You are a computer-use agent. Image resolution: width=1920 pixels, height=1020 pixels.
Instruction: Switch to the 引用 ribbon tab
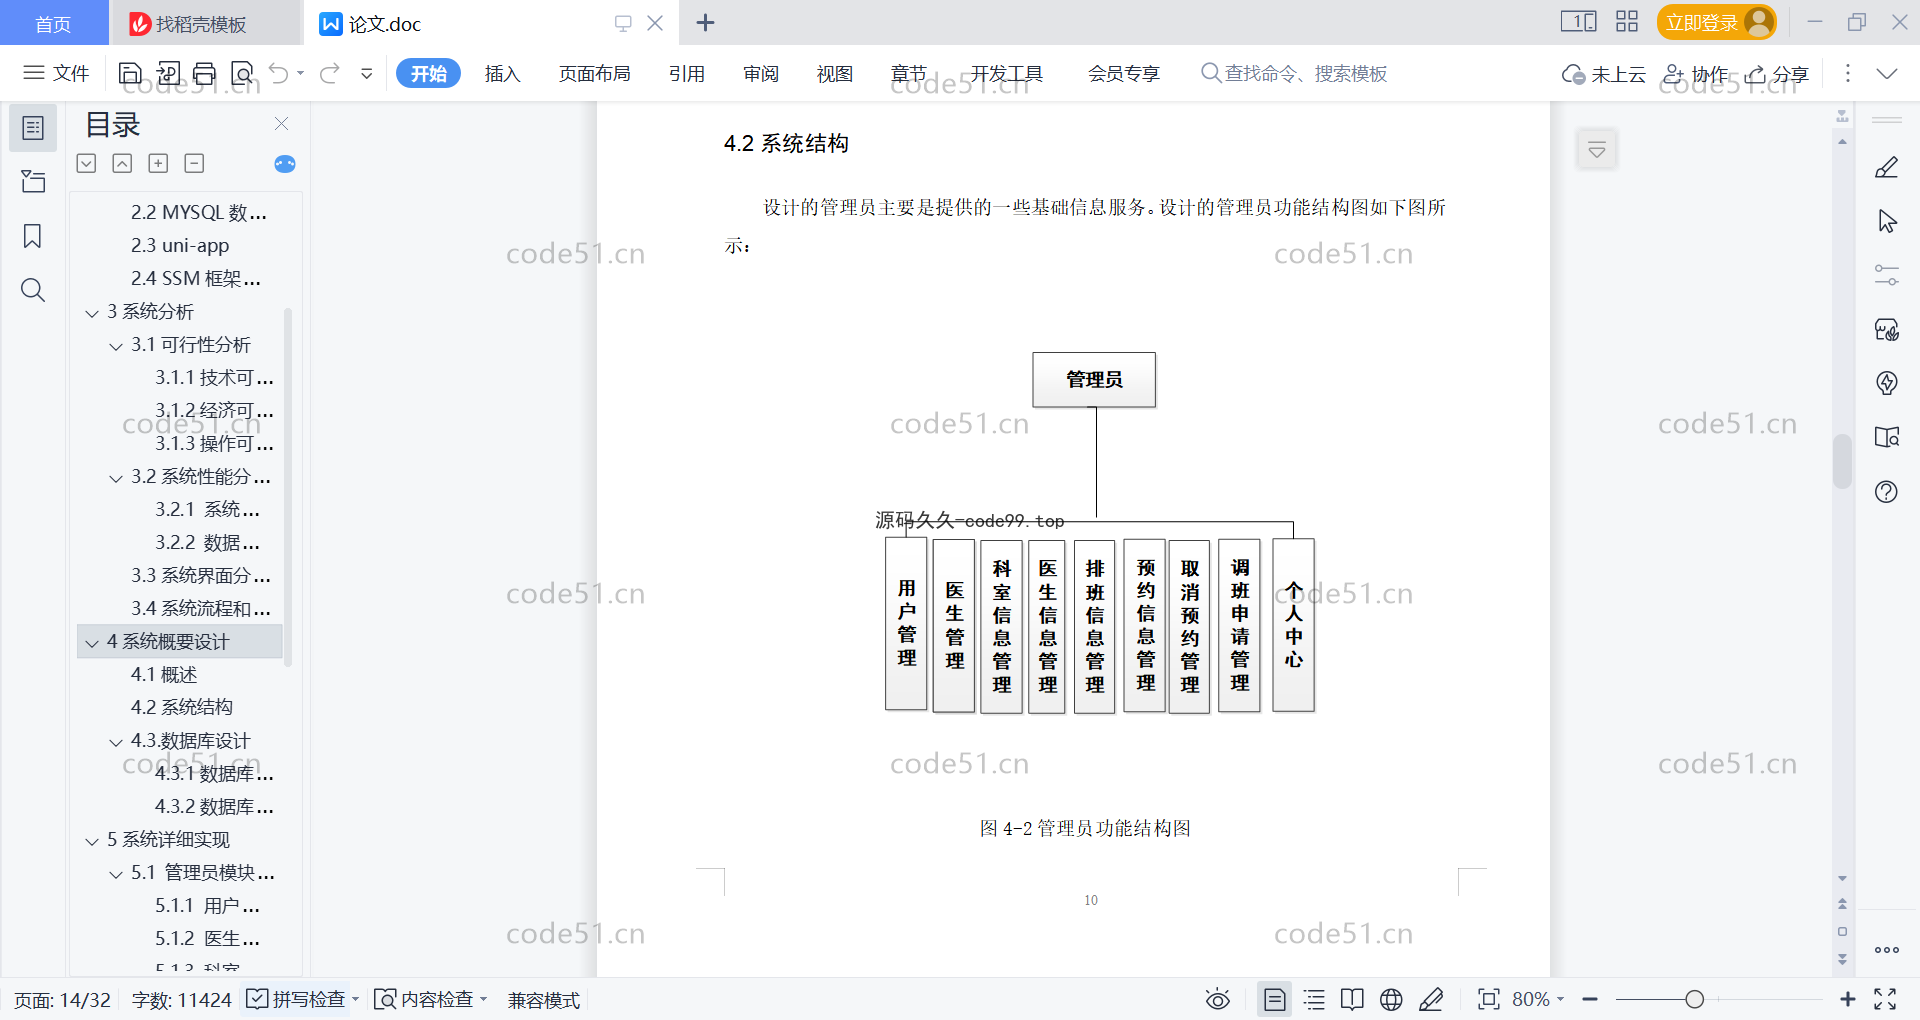click(687, 73)
